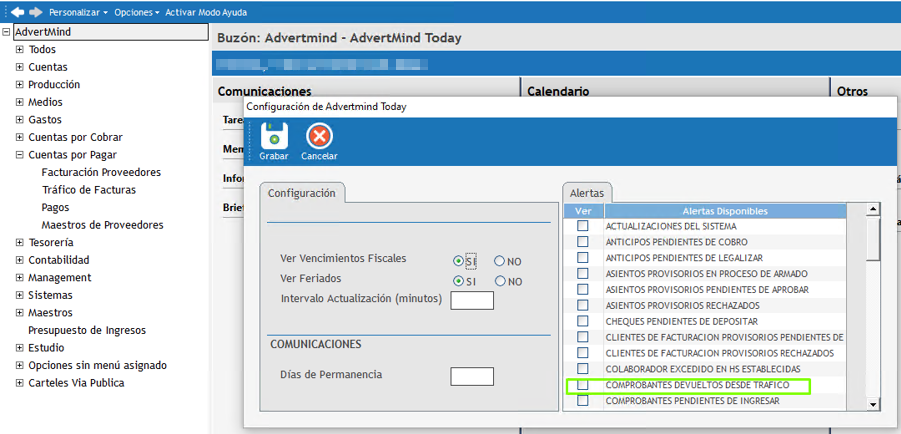Screen dimensions: 901x434
Task: Open Facturación Proveedores
Action: pyautogui.click(x=101, y=172)
